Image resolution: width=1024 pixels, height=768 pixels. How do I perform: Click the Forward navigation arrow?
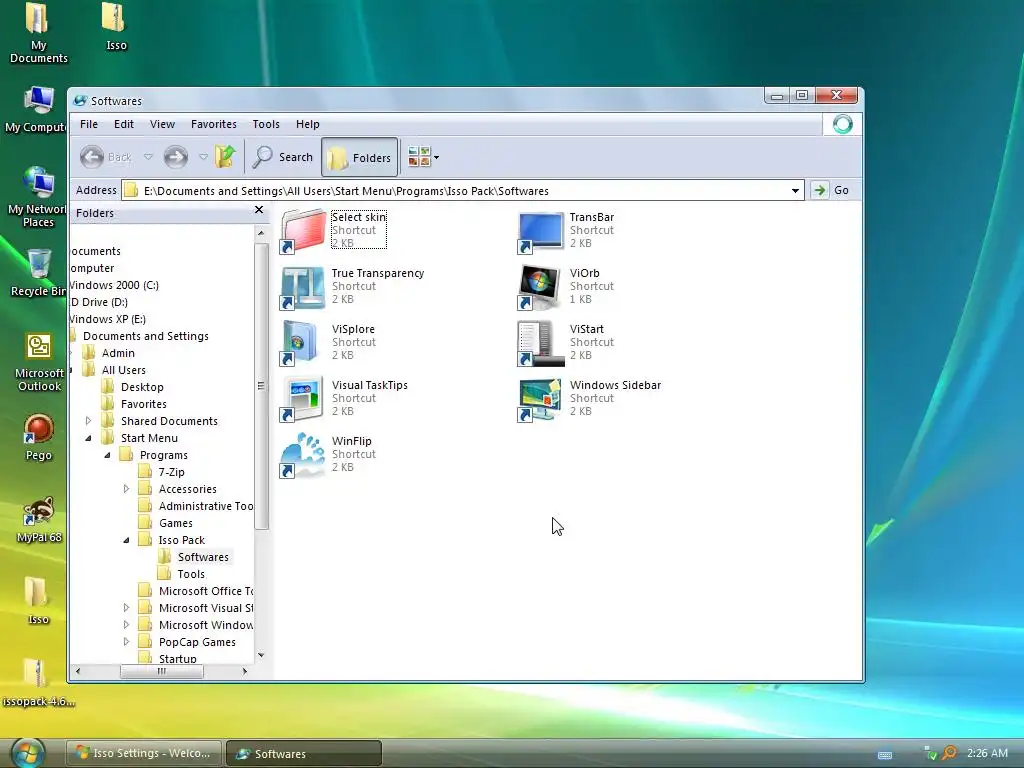[176, 157]
